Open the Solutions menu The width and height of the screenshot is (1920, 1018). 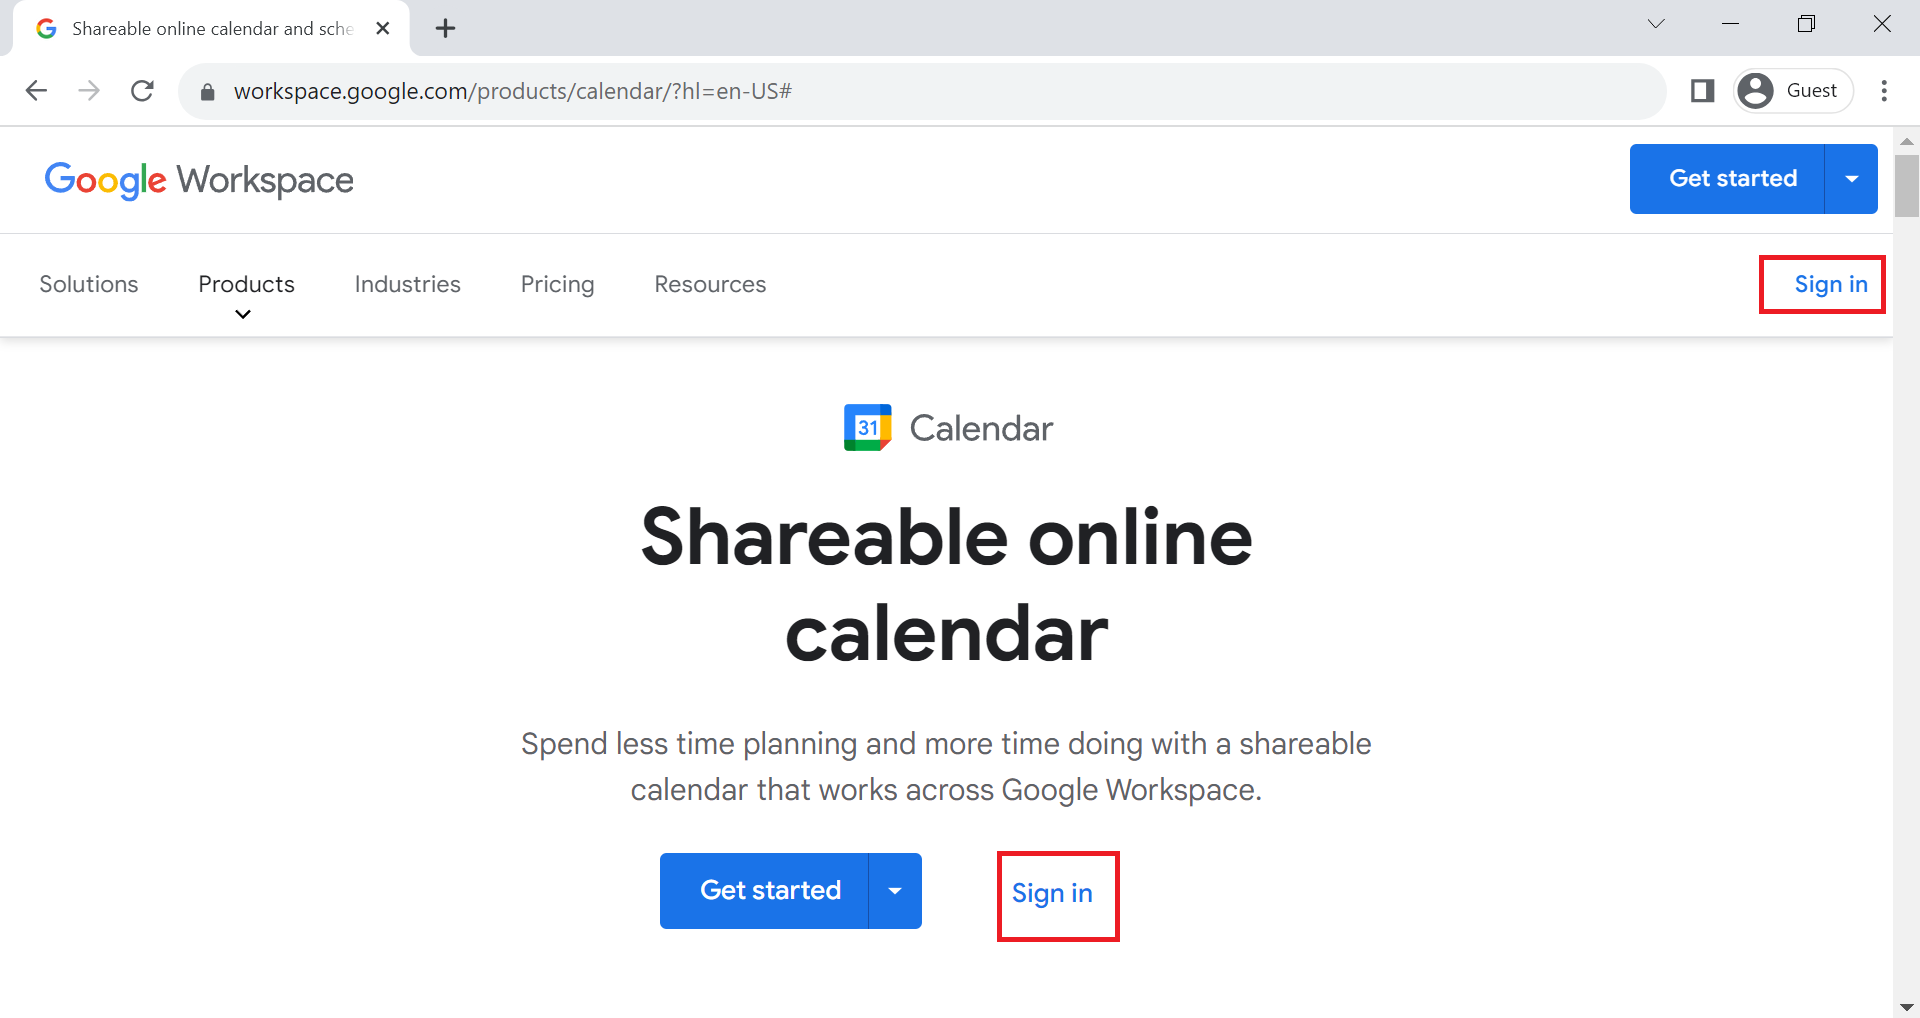(x=89, y=284)
